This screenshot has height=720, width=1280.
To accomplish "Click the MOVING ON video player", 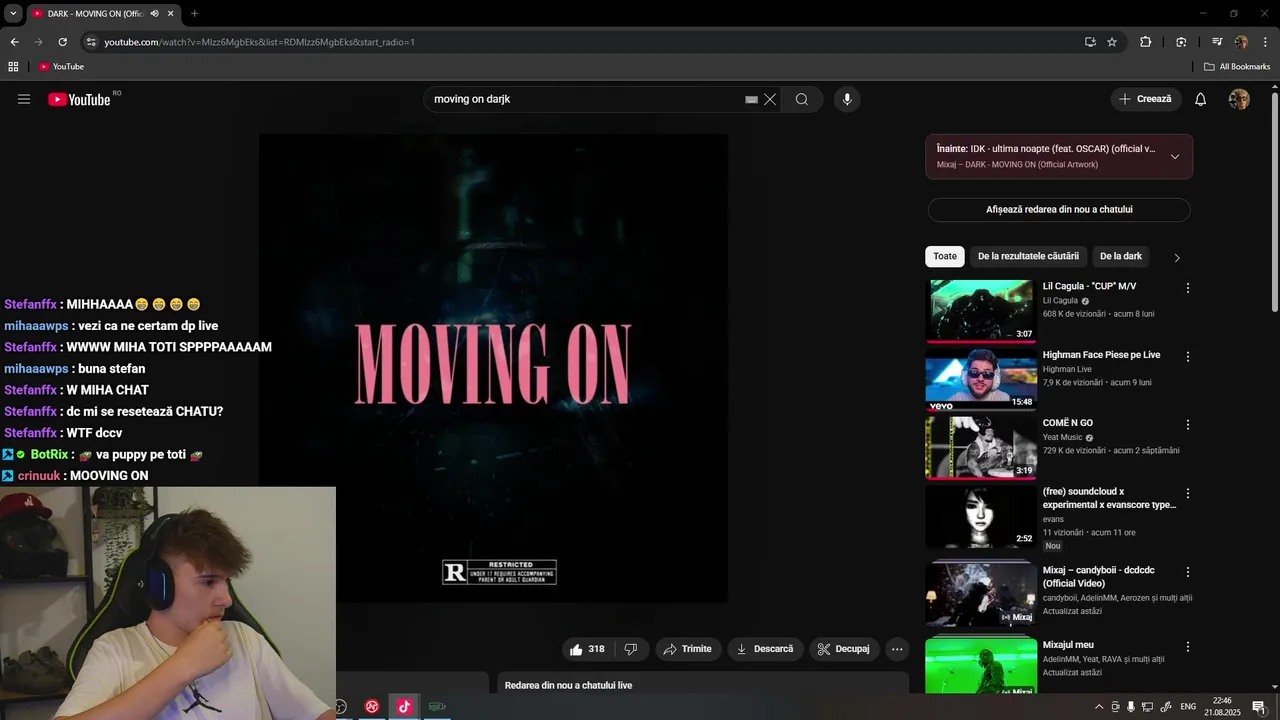I will pos(493,368).
